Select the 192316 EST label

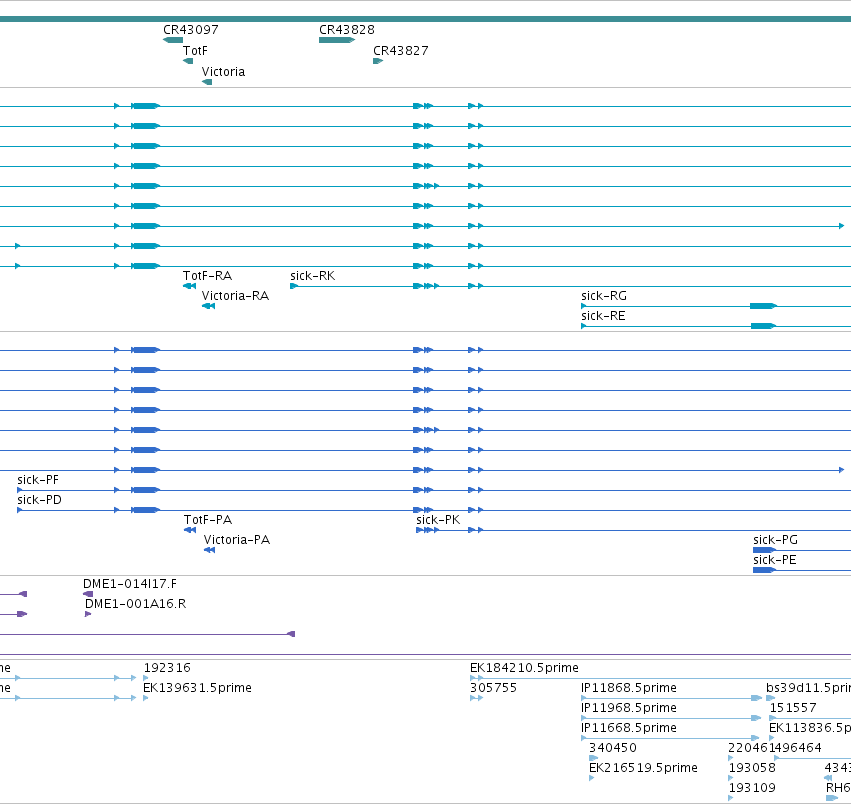(167, 668)
